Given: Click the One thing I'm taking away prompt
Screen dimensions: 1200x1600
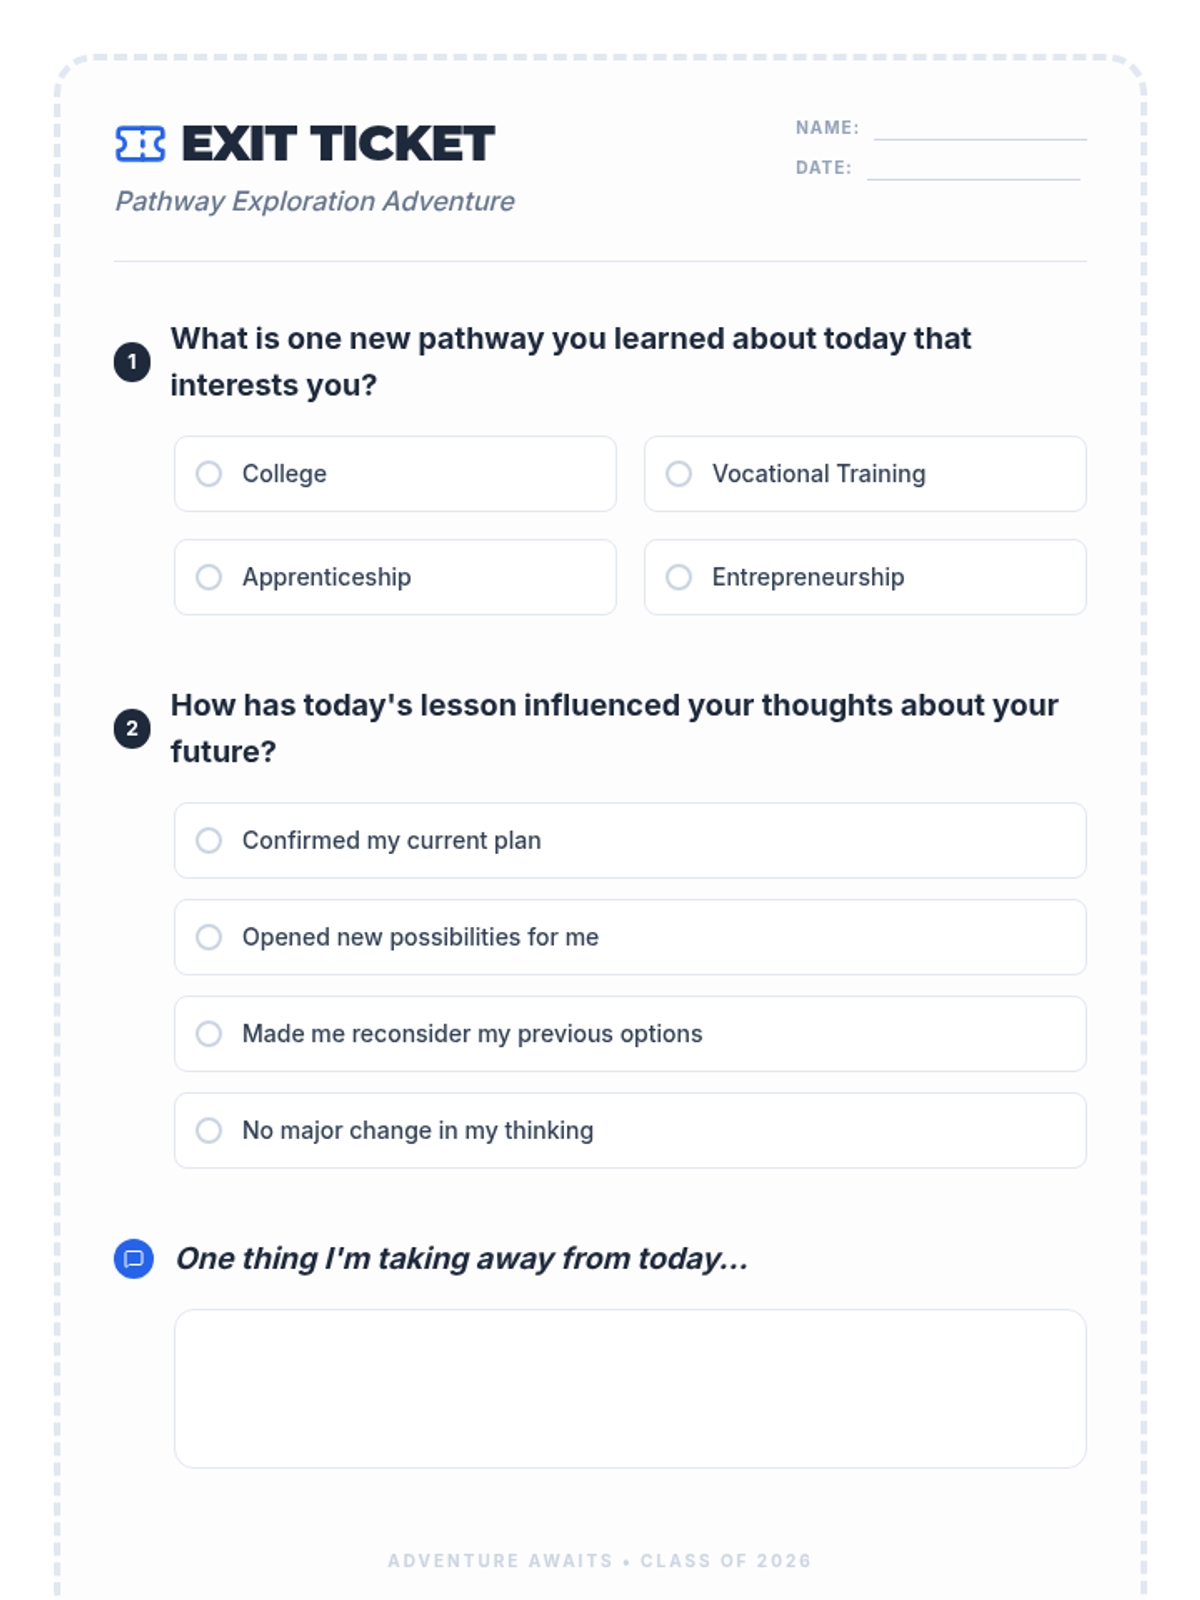Looking at the screenshot, I should 462,1258.
